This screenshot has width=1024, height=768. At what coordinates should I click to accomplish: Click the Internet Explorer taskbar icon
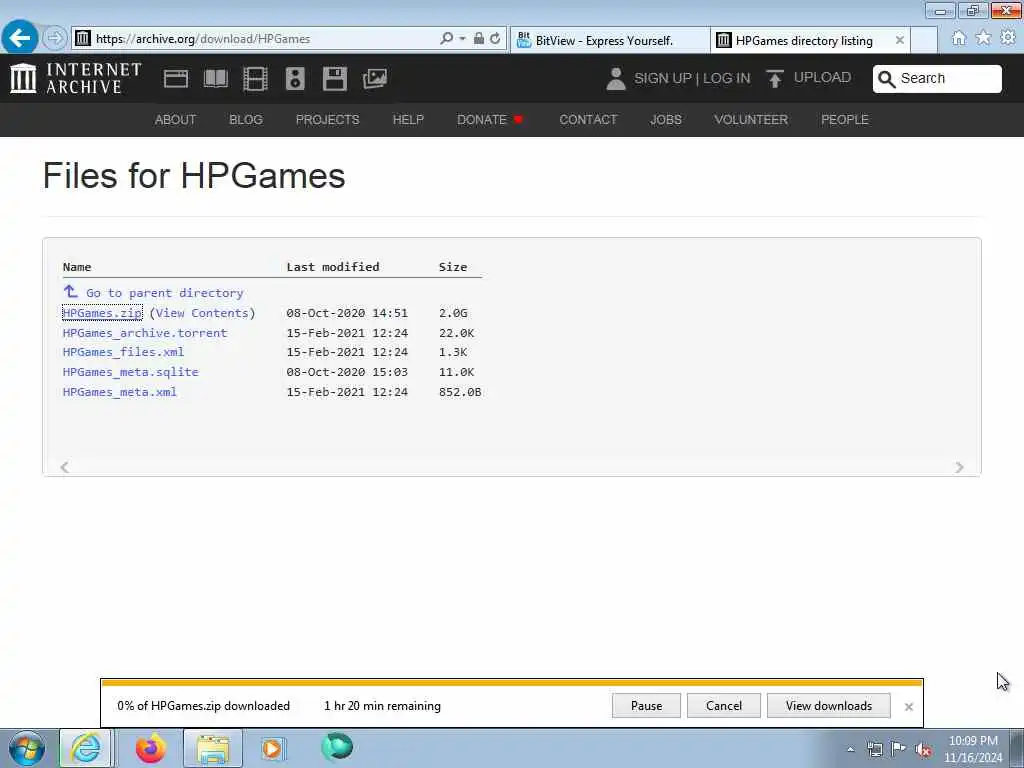(86, 748)
